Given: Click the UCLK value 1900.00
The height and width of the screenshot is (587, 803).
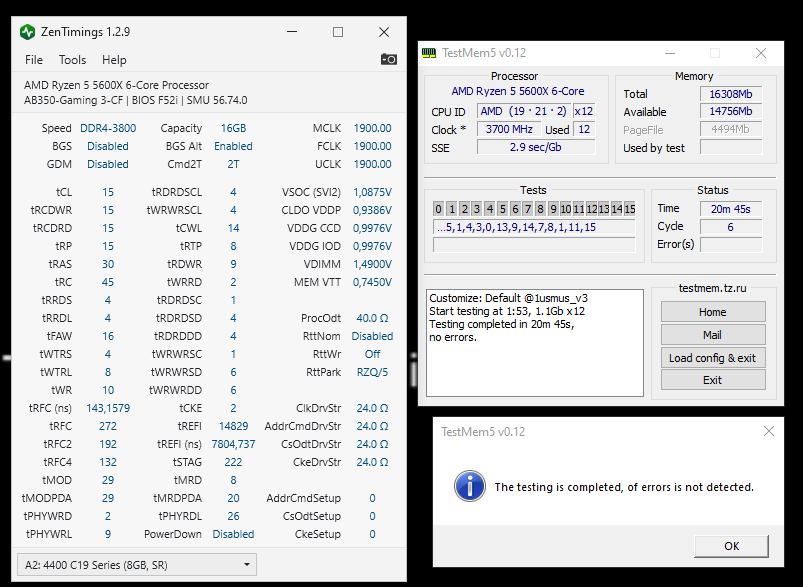Looking at the screenshot, I should [x=372, y=164].
